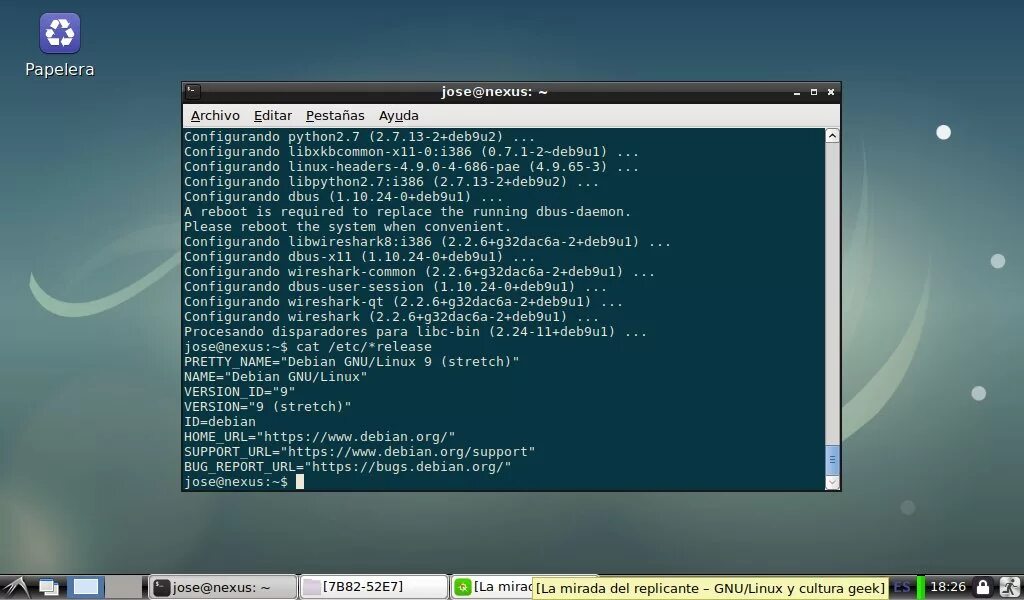Click the line 'cat /etc/*release' in terminal
1024x600 pixels.
click(x=364, y=347)
